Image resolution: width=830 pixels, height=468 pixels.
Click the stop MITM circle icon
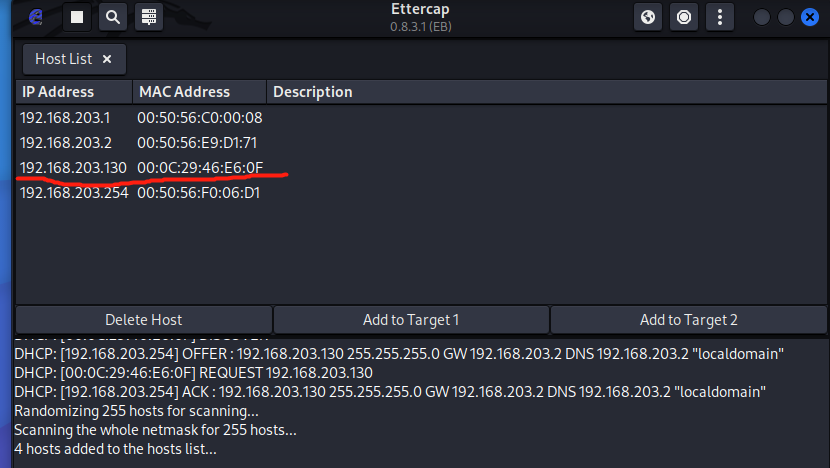[x=684, y=17]
